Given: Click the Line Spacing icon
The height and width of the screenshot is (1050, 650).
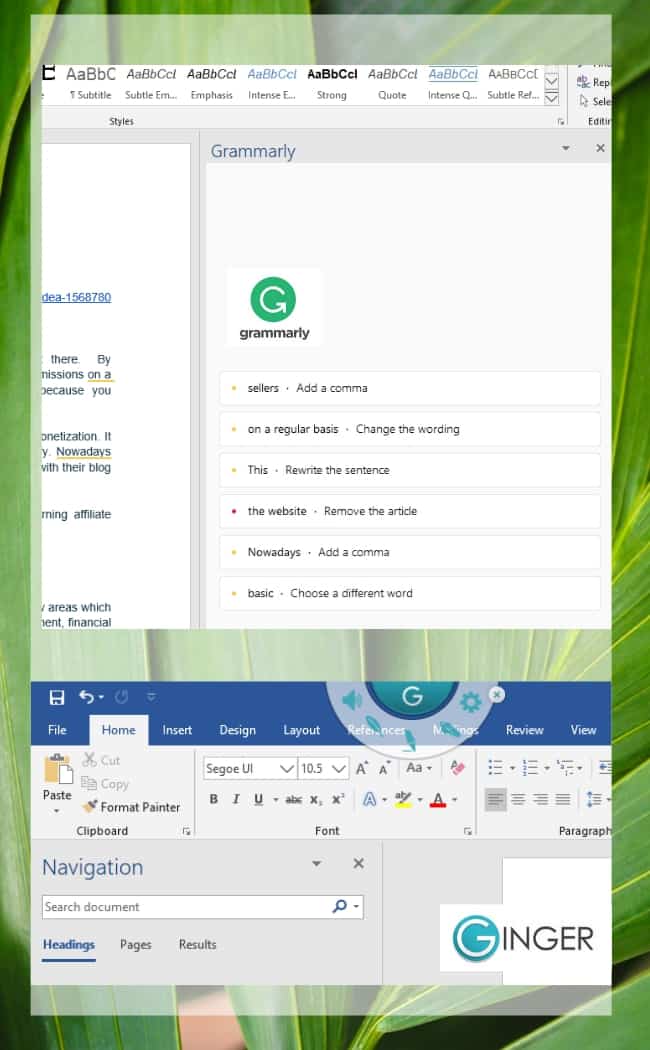Looking at the screenshot, I should coord(594,799).
